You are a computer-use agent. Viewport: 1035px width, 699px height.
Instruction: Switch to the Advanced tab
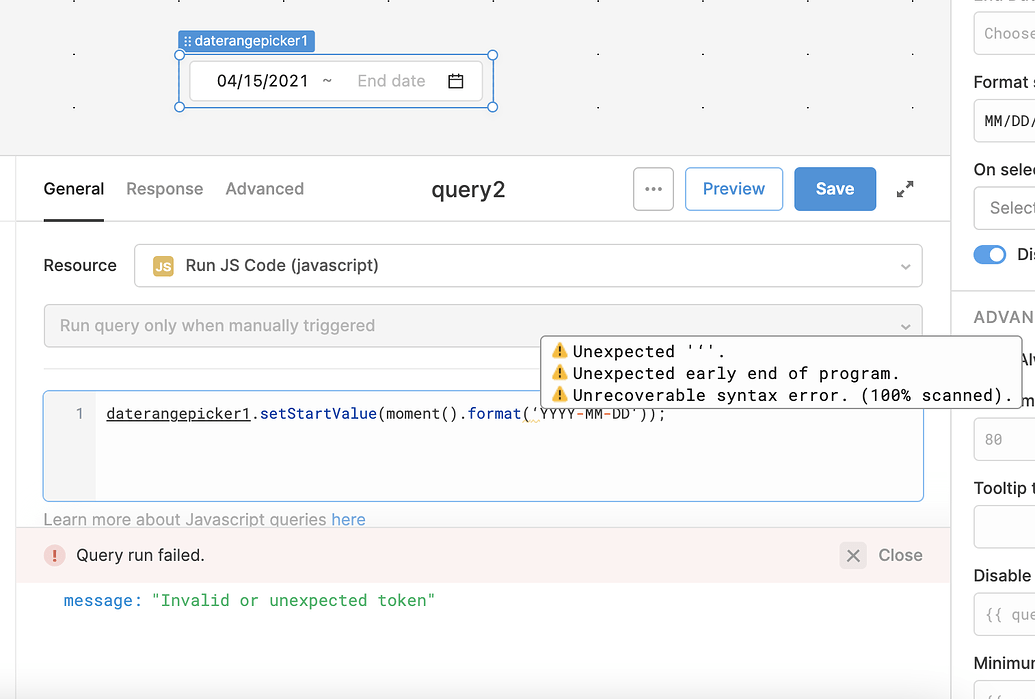coord(265,189)
